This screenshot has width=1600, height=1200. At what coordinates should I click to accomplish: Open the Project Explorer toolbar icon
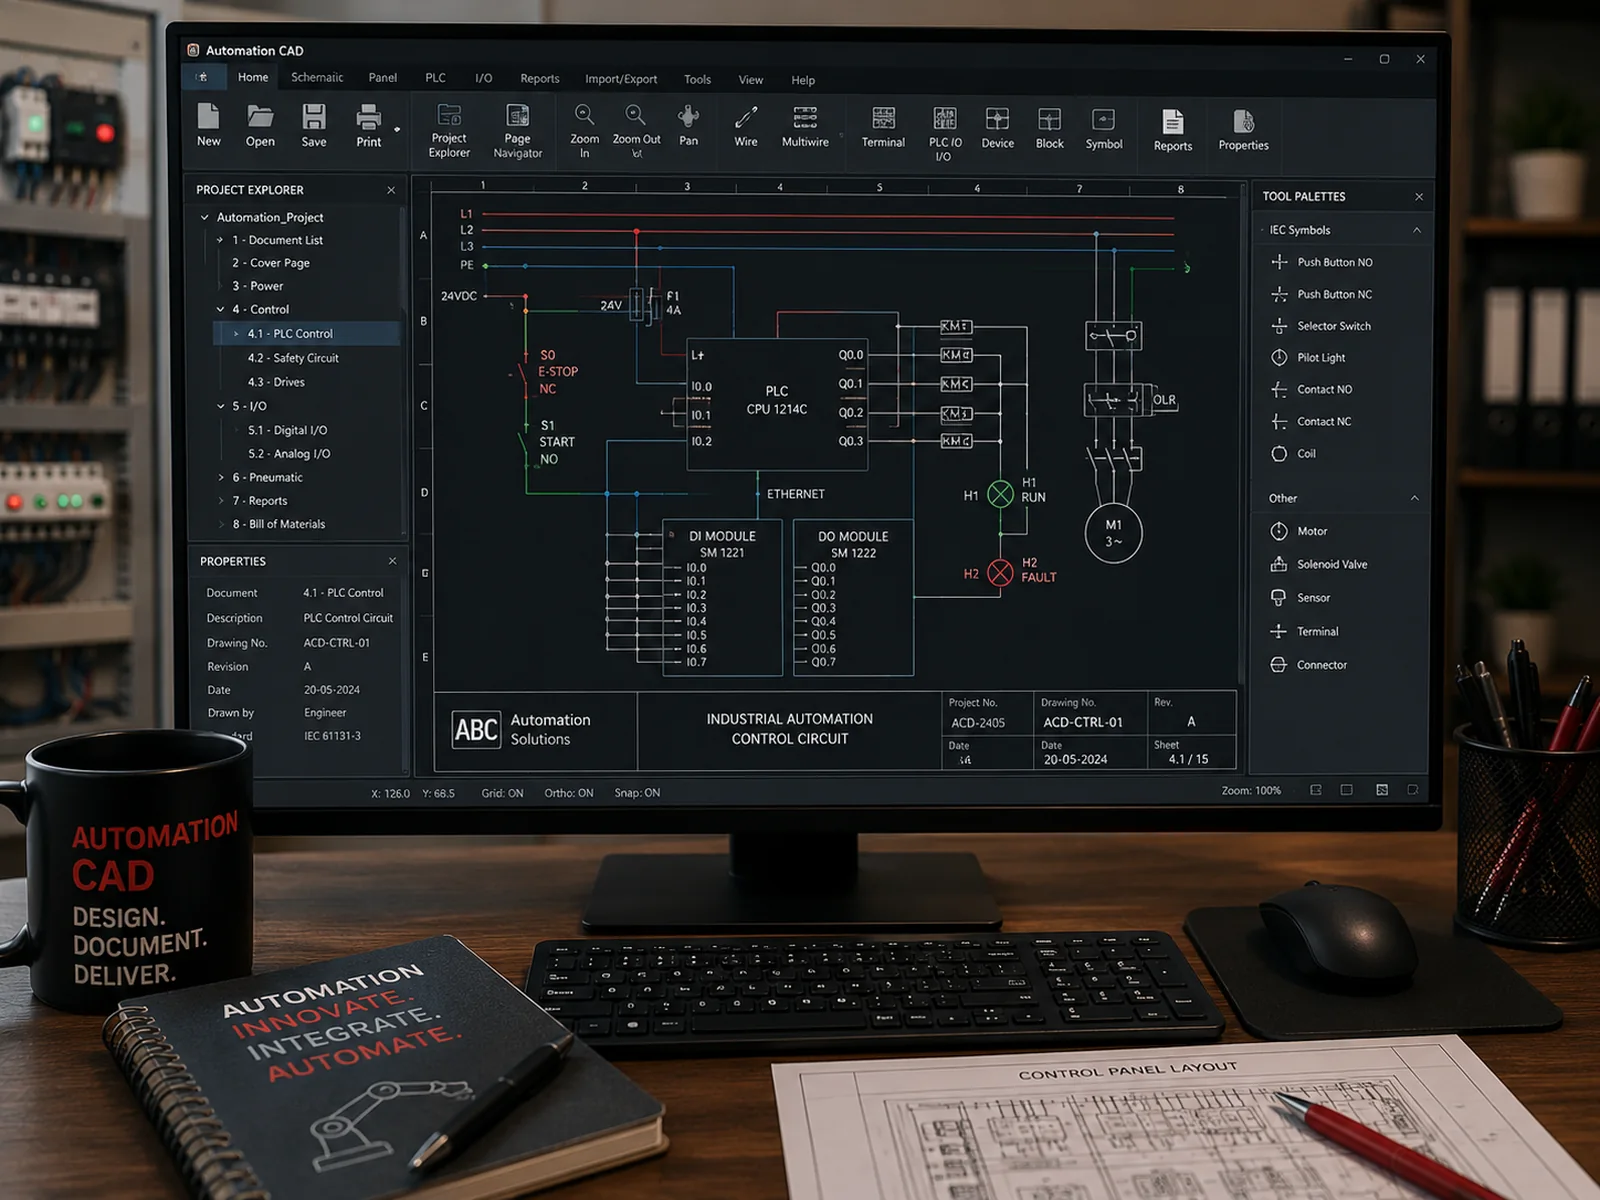(449, 116)
